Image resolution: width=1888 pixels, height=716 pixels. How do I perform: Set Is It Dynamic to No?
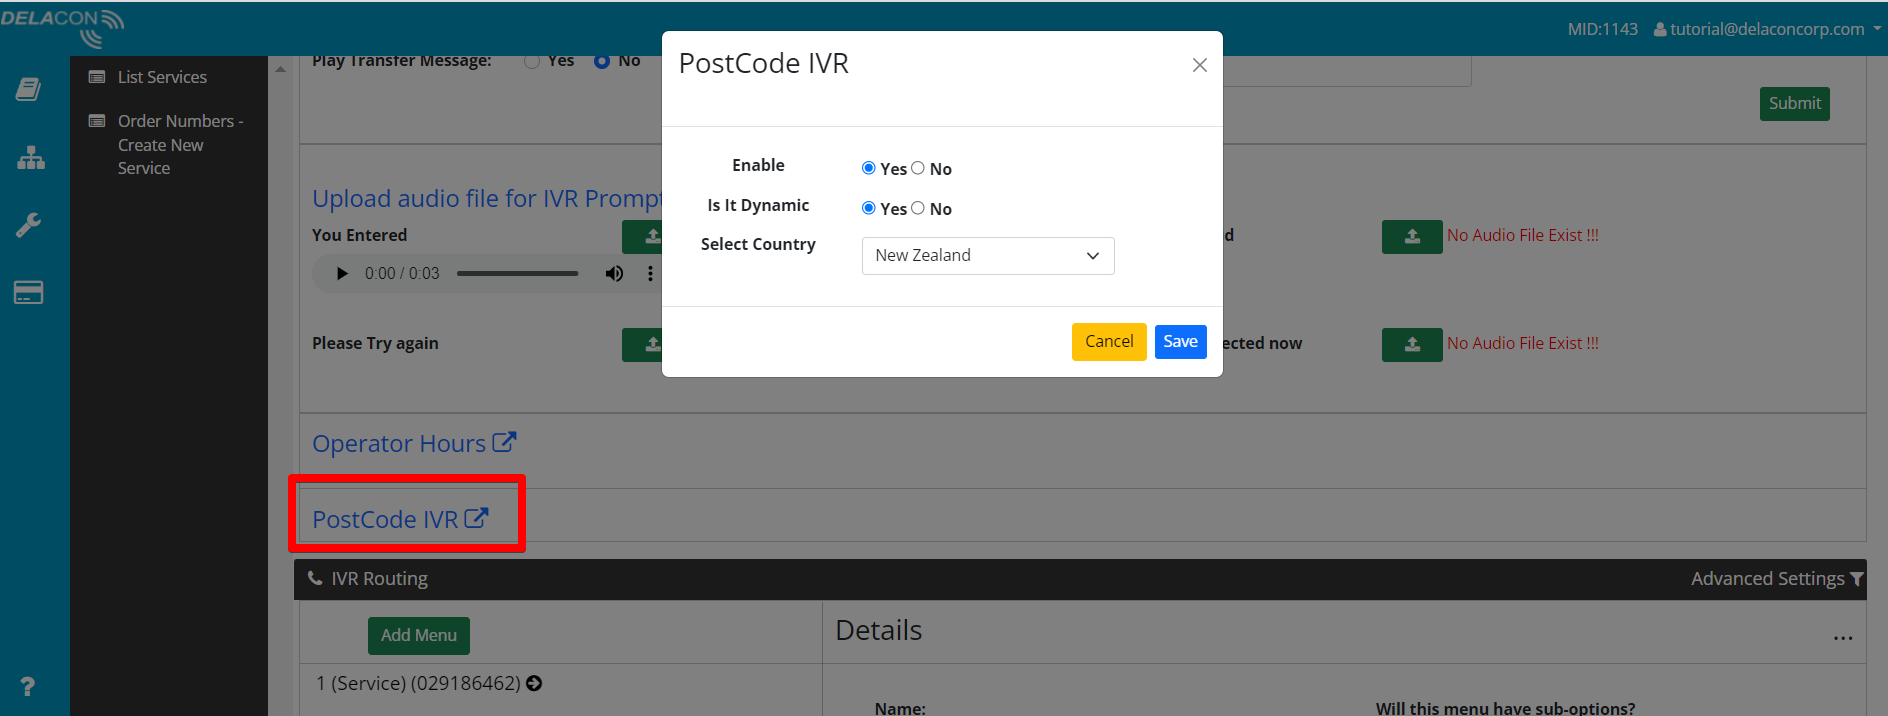click(x=918, y=208)
